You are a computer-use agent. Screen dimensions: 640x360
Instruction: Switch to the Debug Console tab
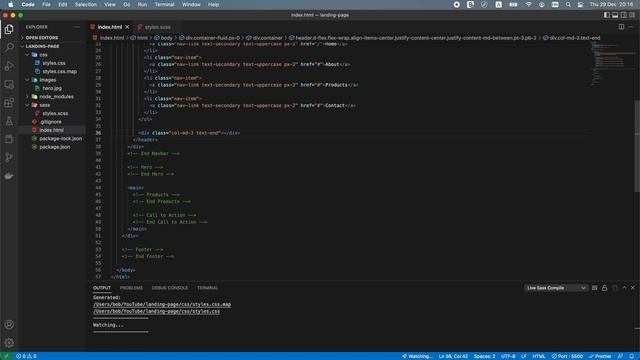pos(170,288)
